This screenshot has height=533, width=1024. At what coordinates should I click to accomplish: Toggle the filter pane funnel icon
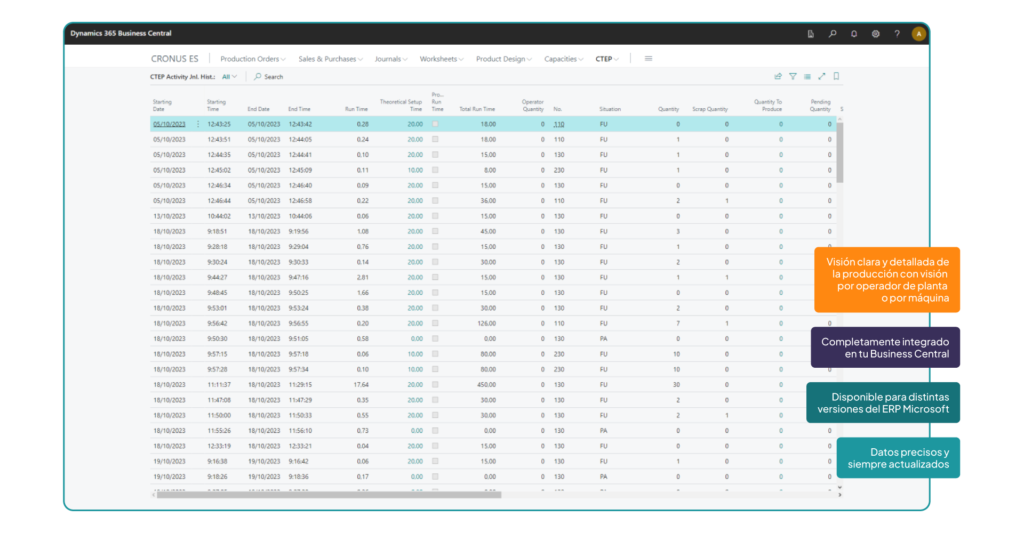[x=793, y=76]
